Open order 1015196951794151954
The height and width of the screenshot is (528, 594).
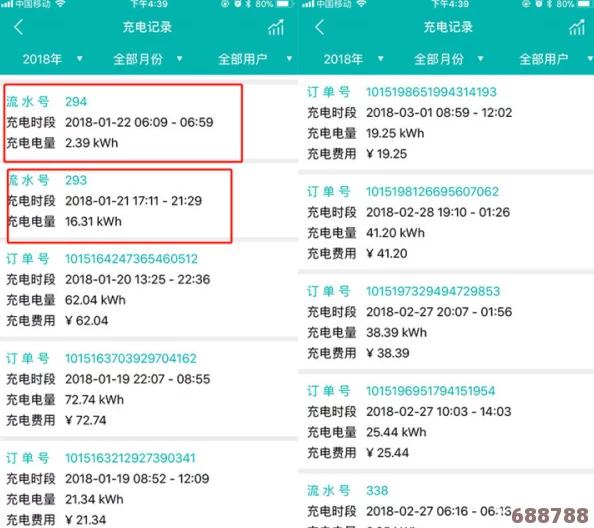click(x=430, y=391)
